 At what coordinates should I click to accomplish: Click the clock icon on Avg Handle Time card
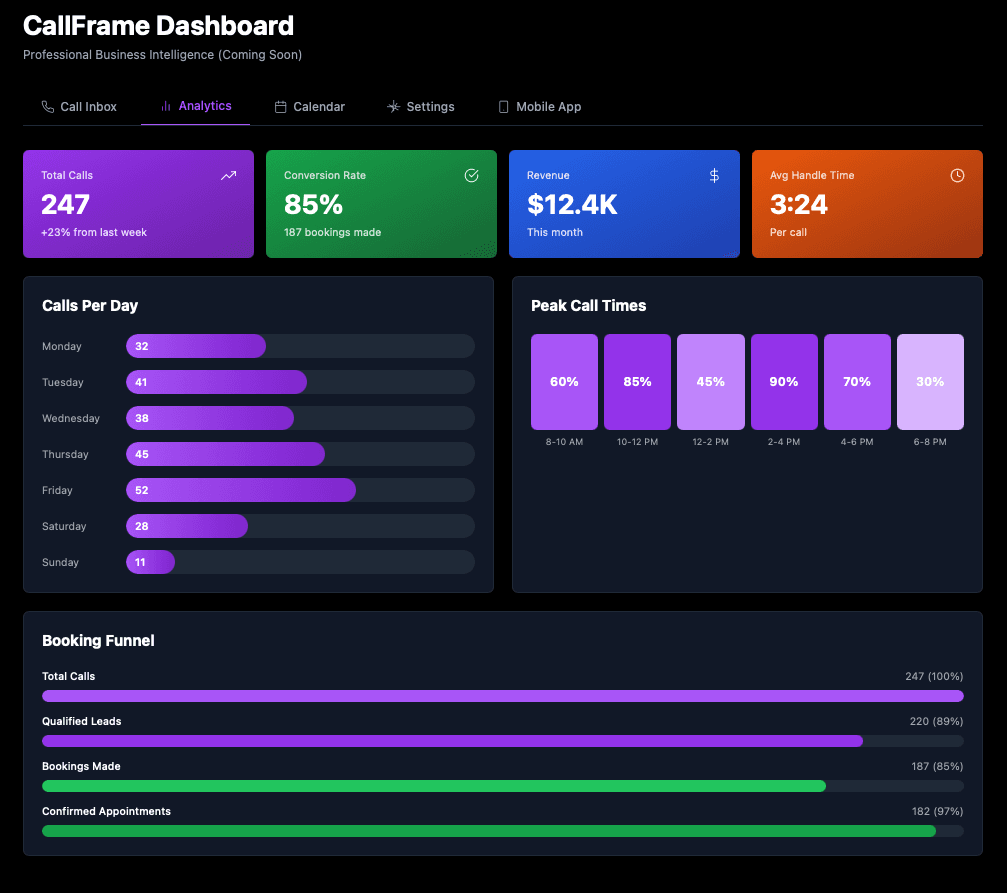coord(957,175)
